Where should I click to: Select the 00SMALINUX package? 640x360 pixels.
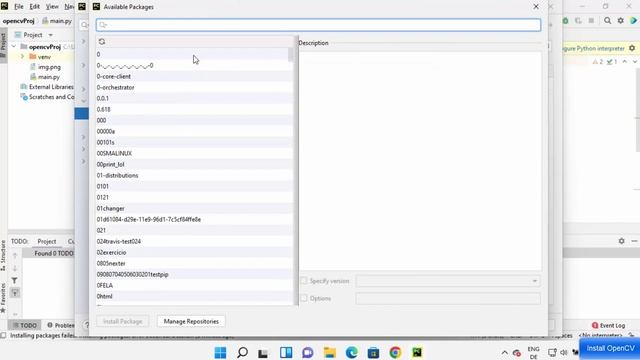click(x=194, y=153)
